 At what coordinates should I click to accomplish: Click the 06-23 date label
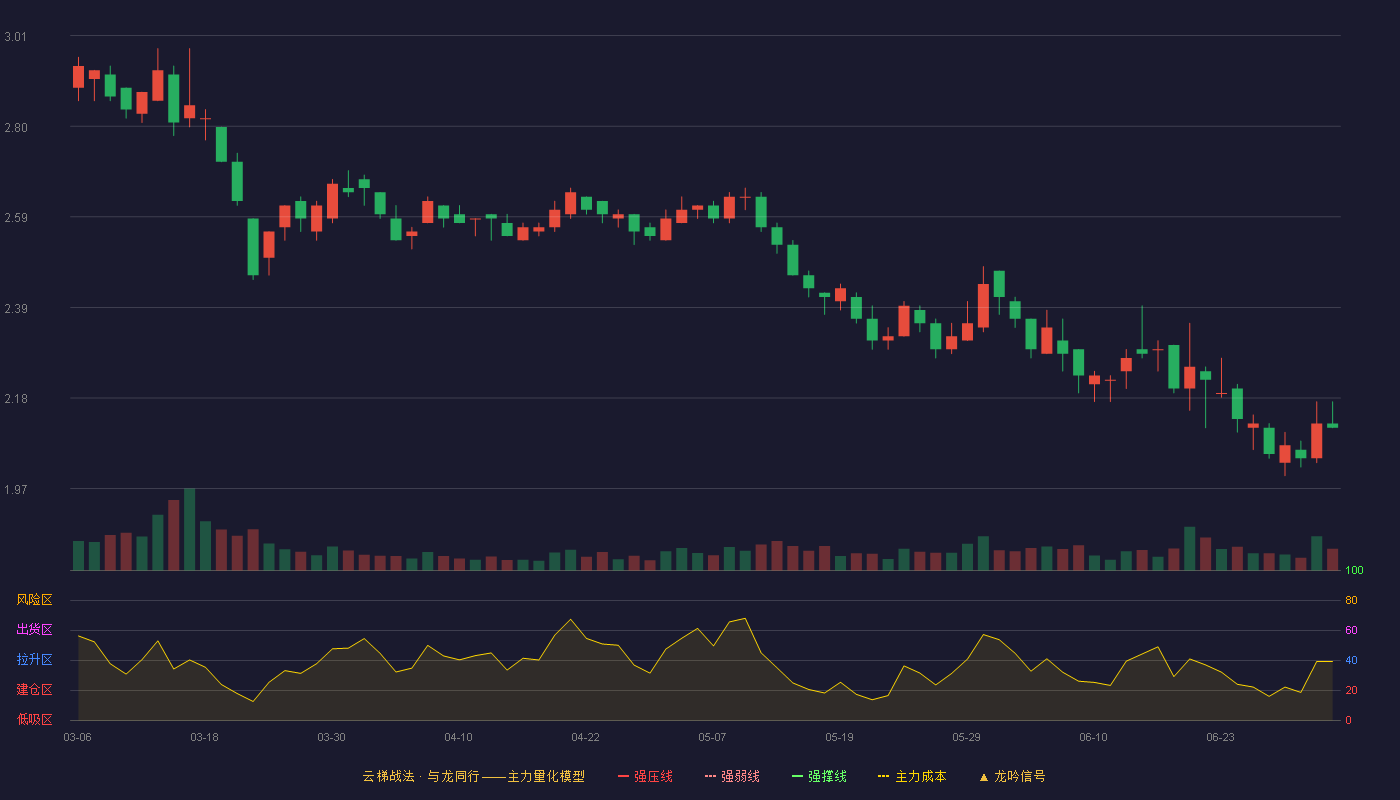(1220, 737)
